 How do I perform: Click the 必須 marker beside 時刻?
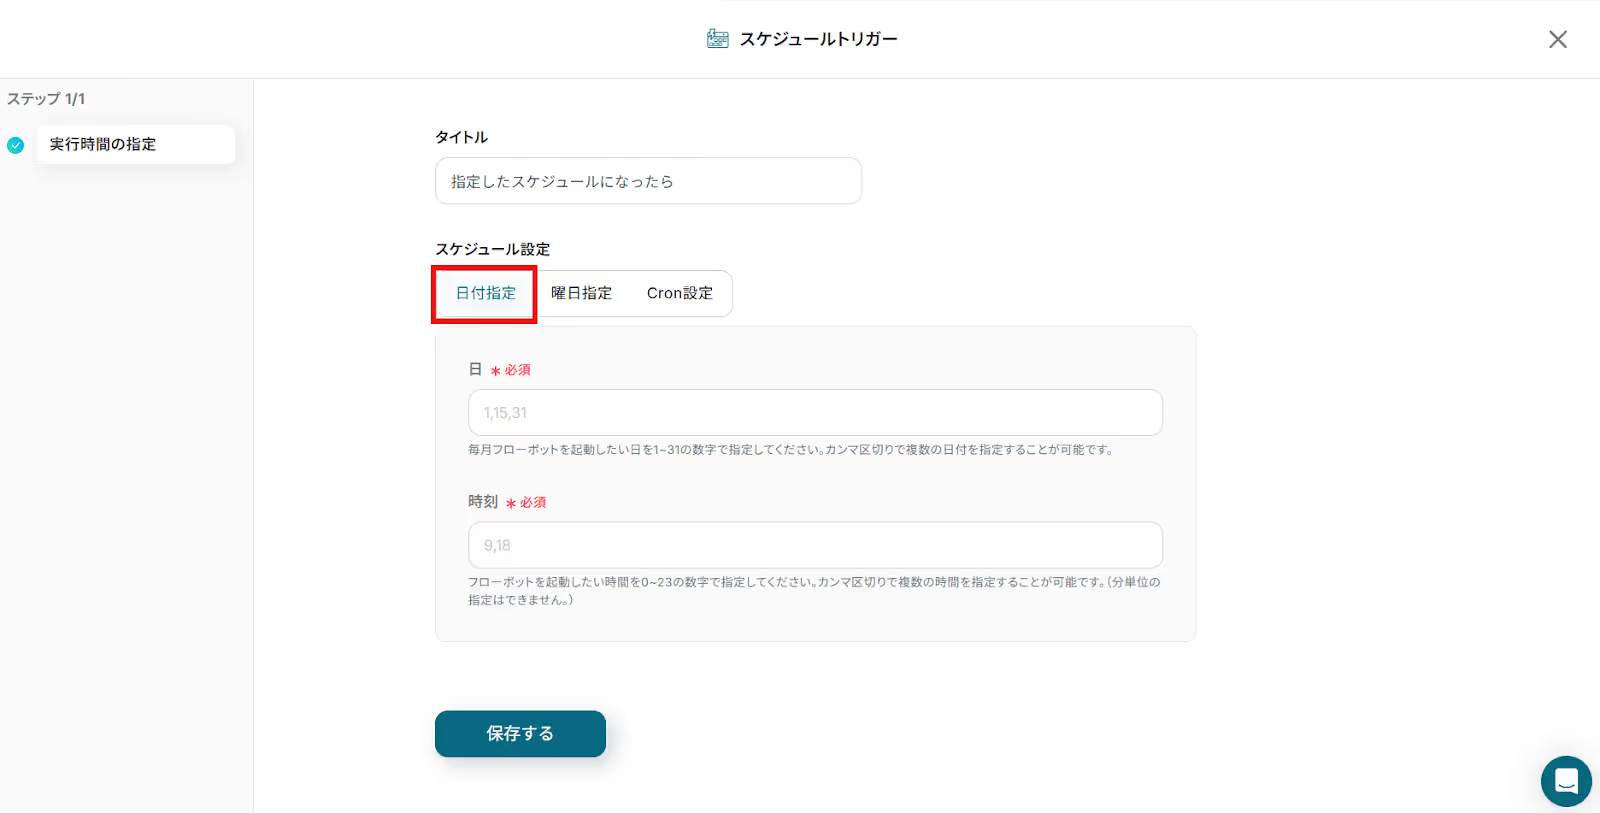pyautogui.click(x=531, y=502)
